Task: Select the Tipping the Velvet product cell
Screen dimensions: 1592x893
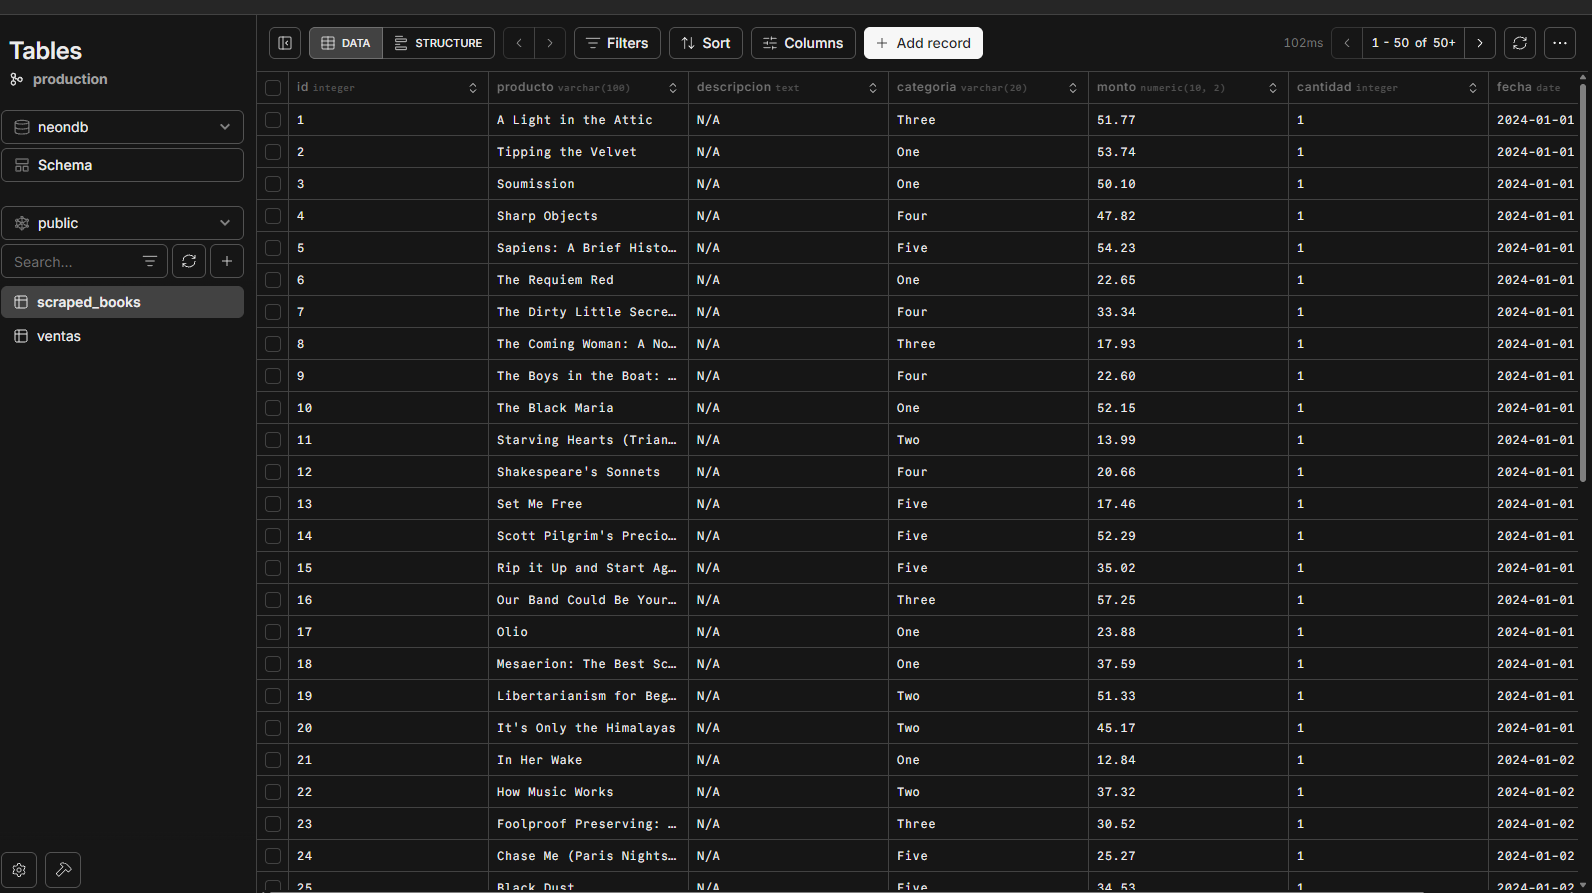Action: 588,152
